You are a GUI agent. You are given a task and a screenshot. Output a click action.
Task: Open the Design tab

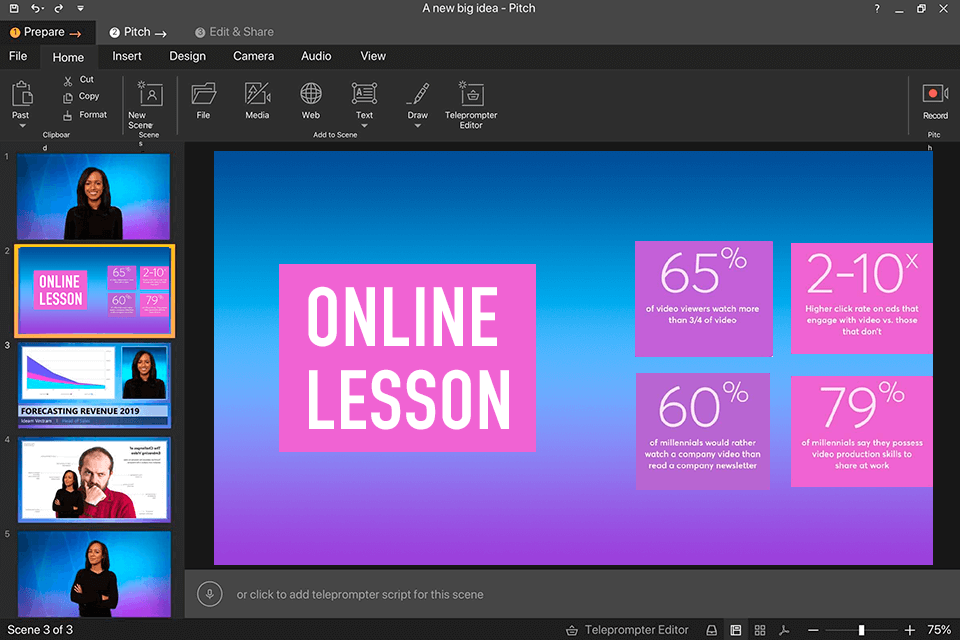coord(187,56)
